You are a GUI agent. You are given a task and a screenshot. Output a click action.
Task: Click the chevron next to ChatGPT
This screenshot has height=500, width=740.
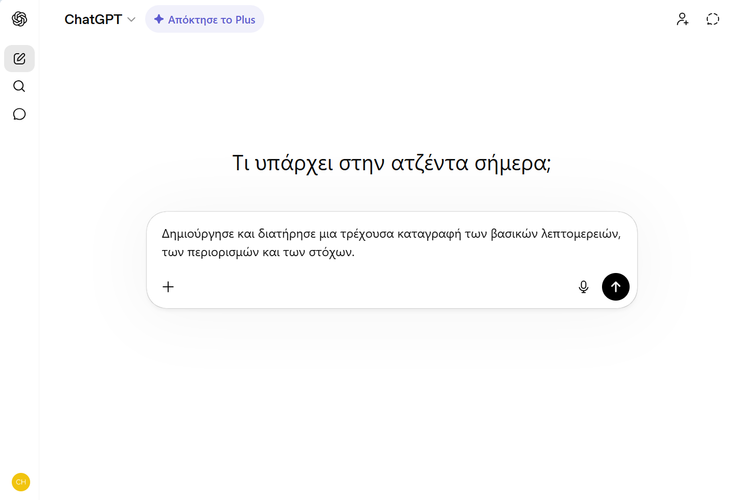click(x=132, y=20)
